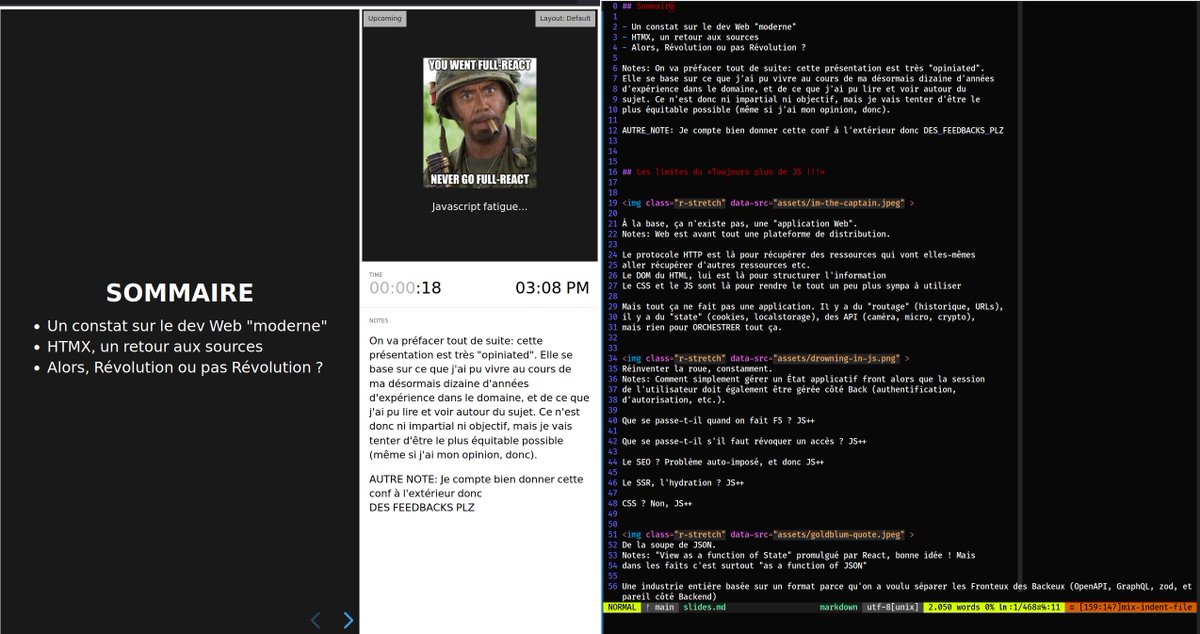
Task: Reset the speaker timer showing 00:00:18
Action: pos(404,287)
